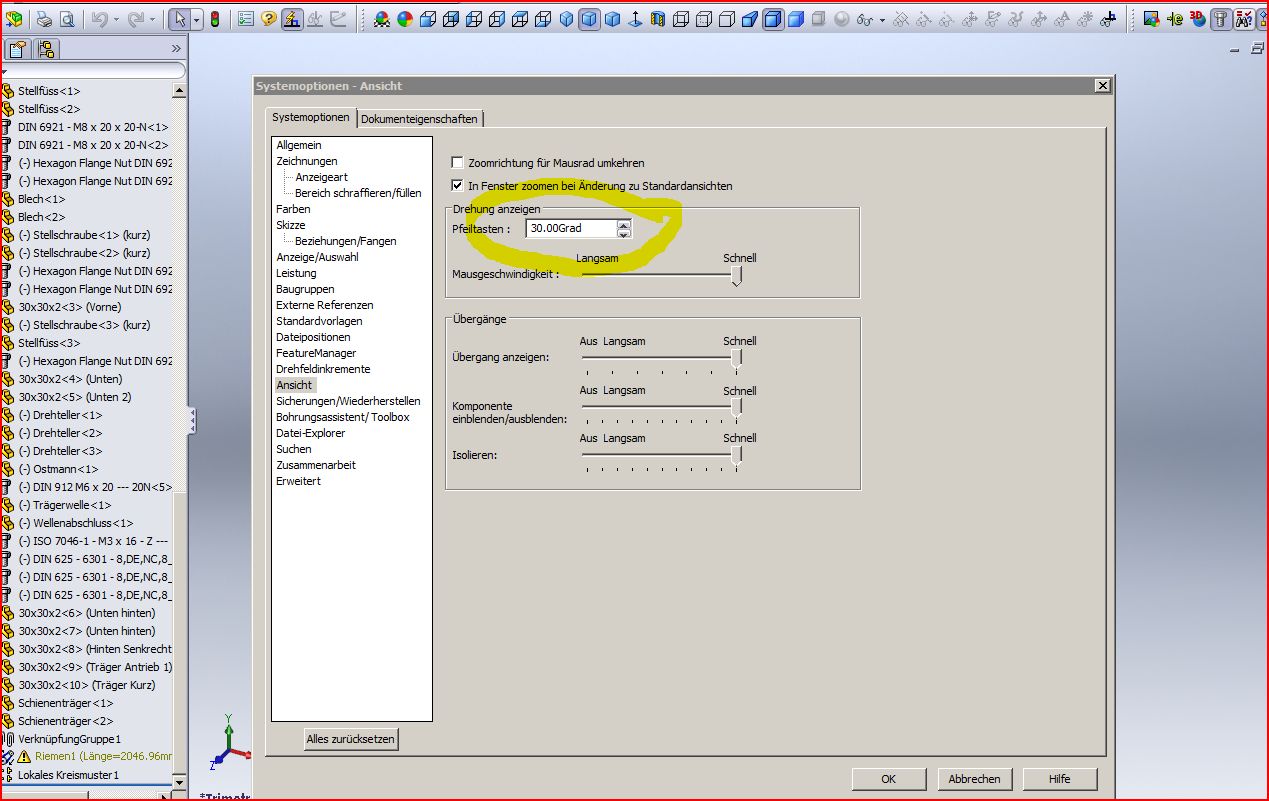Open the Select tool dropdown arrow
Image resolution: width=1269 pixels, height=801 pixels.
point(196,19)
